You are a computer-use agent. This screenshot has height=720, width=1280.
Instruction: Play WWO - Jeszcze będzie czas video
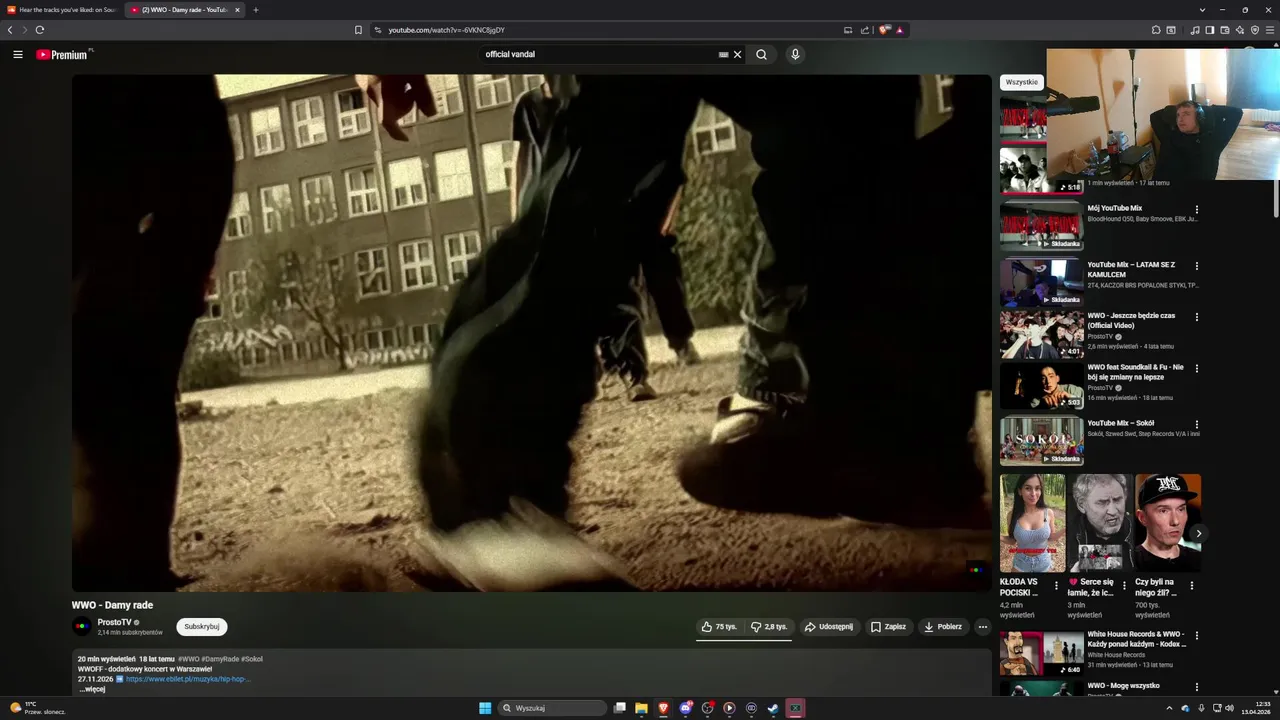tap(1041, 334)
